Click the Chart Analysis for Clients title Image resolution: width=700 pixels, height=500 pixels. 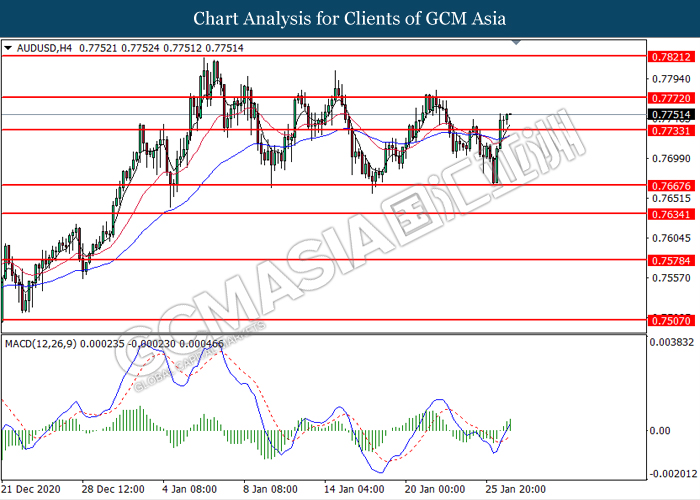[350, 18]
